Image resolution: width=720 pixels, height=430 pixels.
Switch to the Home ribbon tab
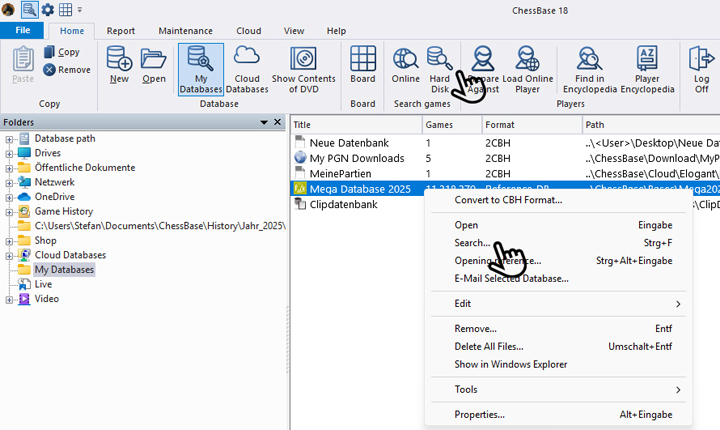tap(72, 31)
